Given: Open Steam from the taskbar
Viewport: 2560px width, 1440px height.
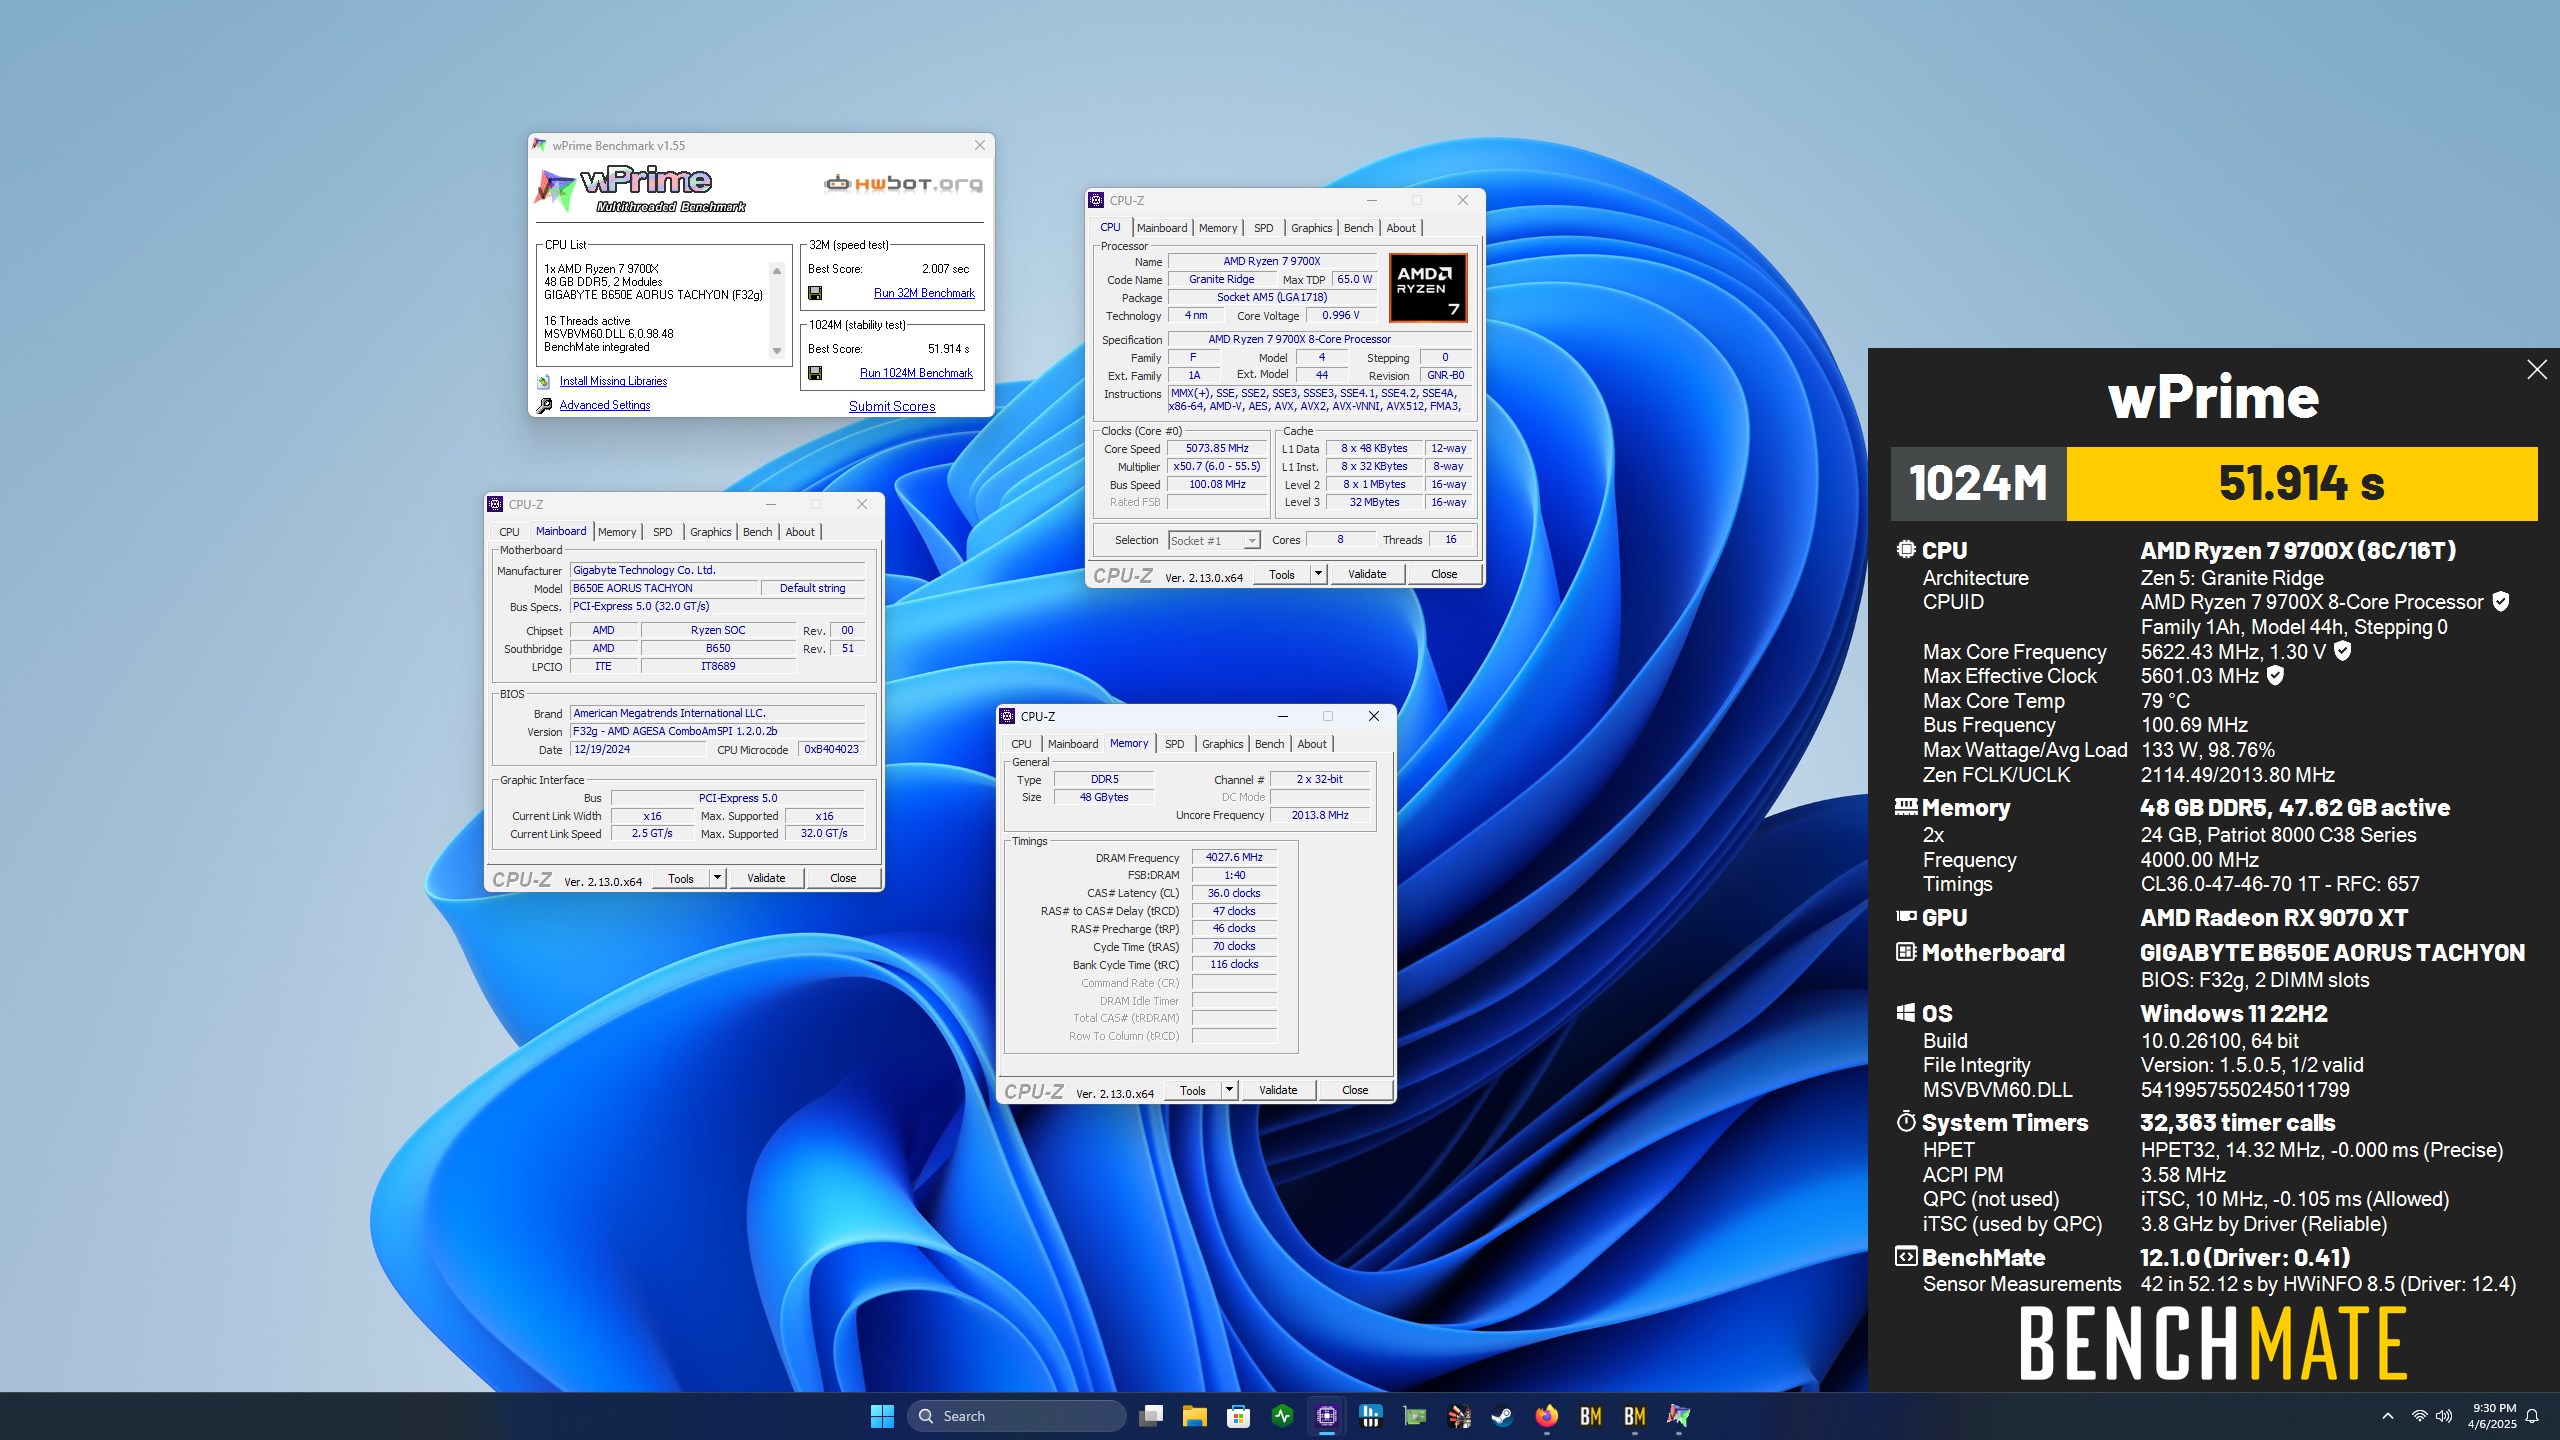Looking at the screenshot, I should coord(1502,1416).
